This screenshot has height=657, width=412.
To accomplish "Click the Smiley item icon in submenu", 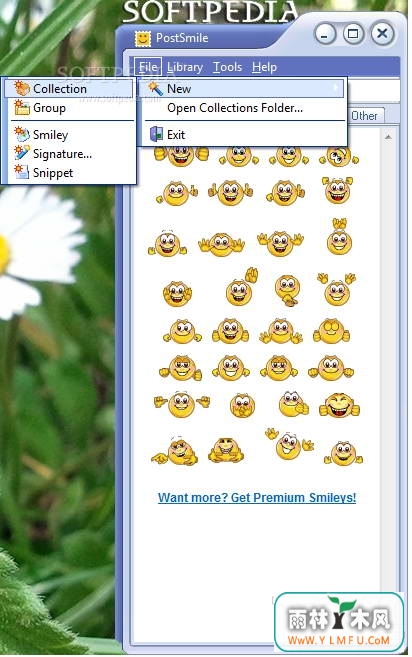I will [x=22, y=135].
